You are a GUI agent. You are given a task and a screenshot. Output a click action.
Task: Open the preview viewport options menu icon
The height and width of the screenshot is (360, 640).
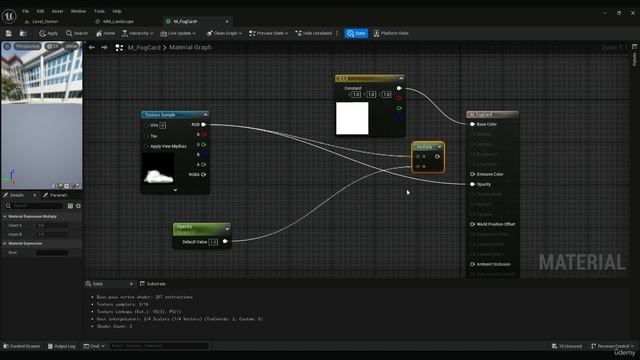7,47
